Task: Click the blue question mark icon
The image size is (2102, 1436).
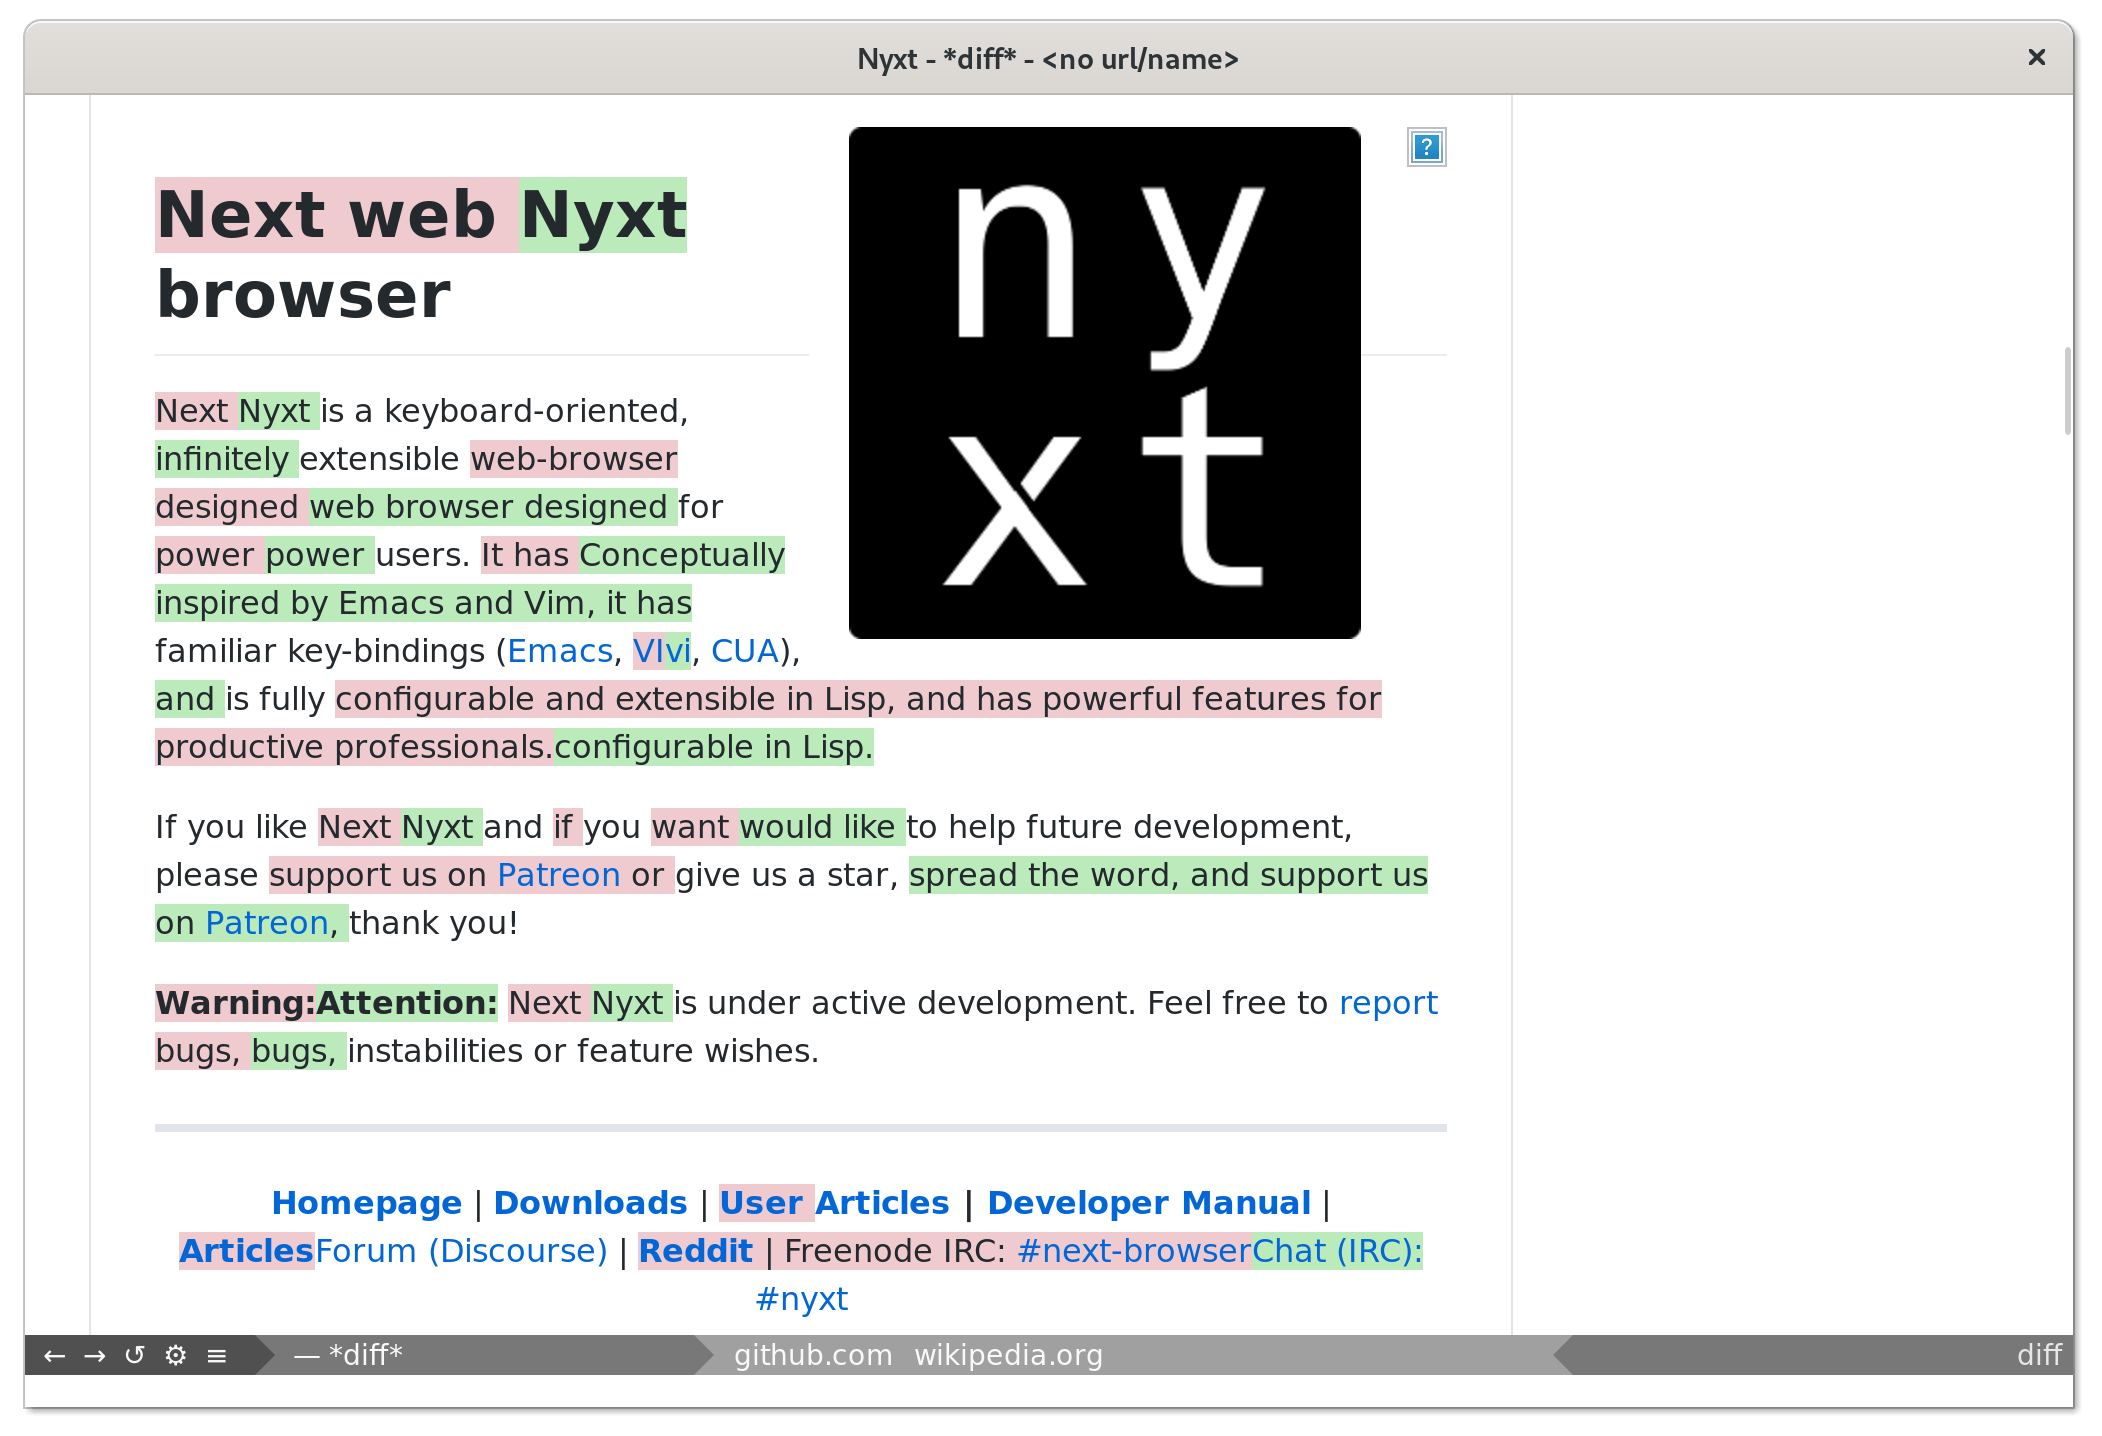Action: point(1426,148)
